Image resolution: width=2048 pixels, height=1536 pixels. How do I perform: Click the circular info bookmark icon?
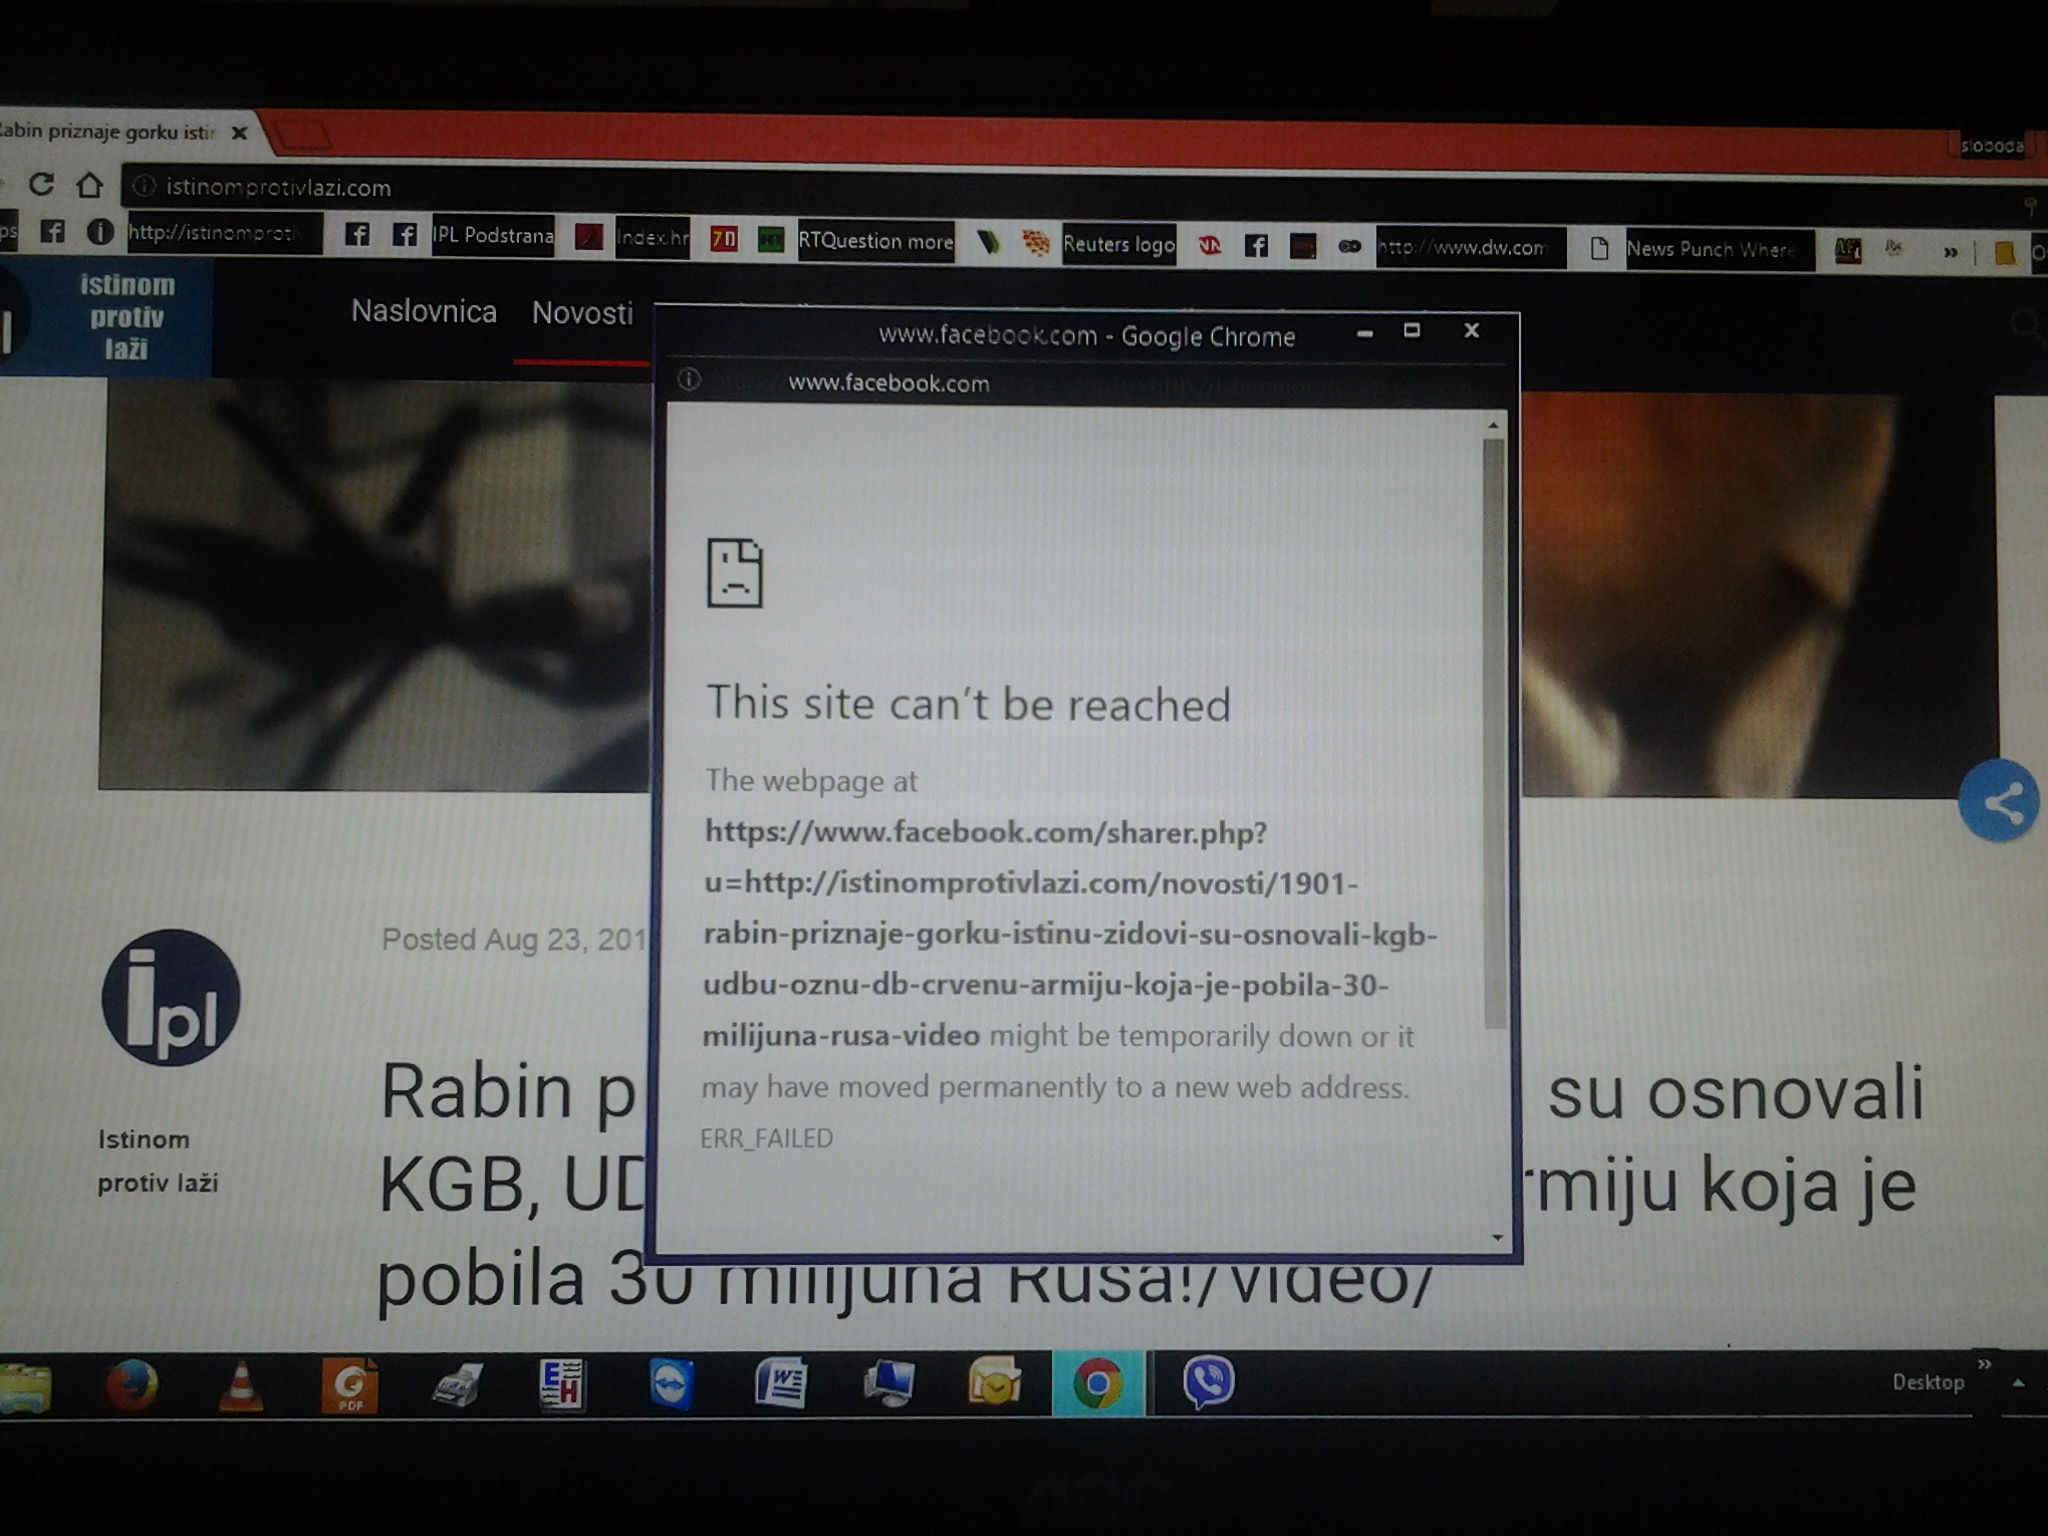99,232
